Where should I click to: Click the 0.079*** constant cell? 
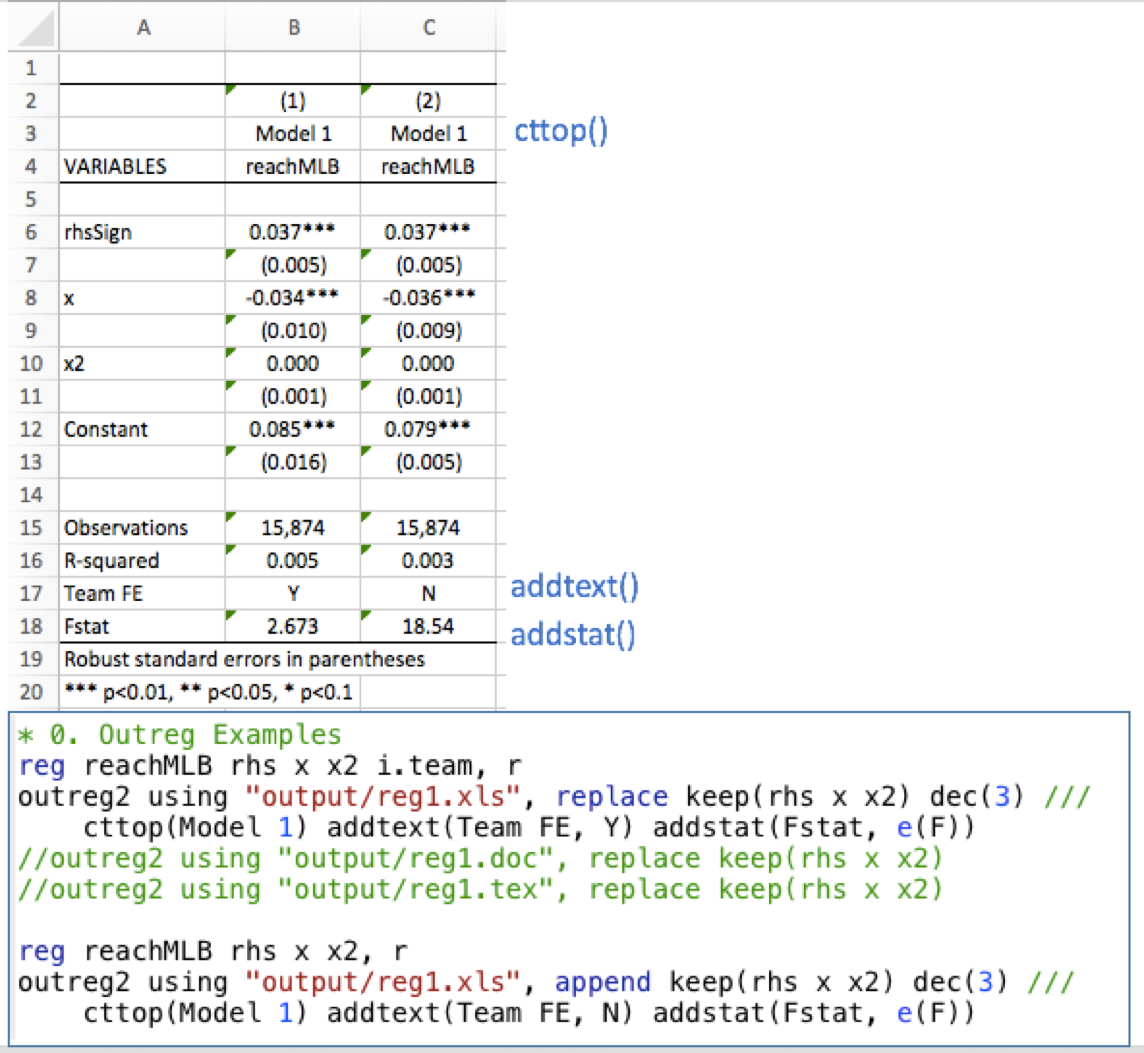coord(429,429)
